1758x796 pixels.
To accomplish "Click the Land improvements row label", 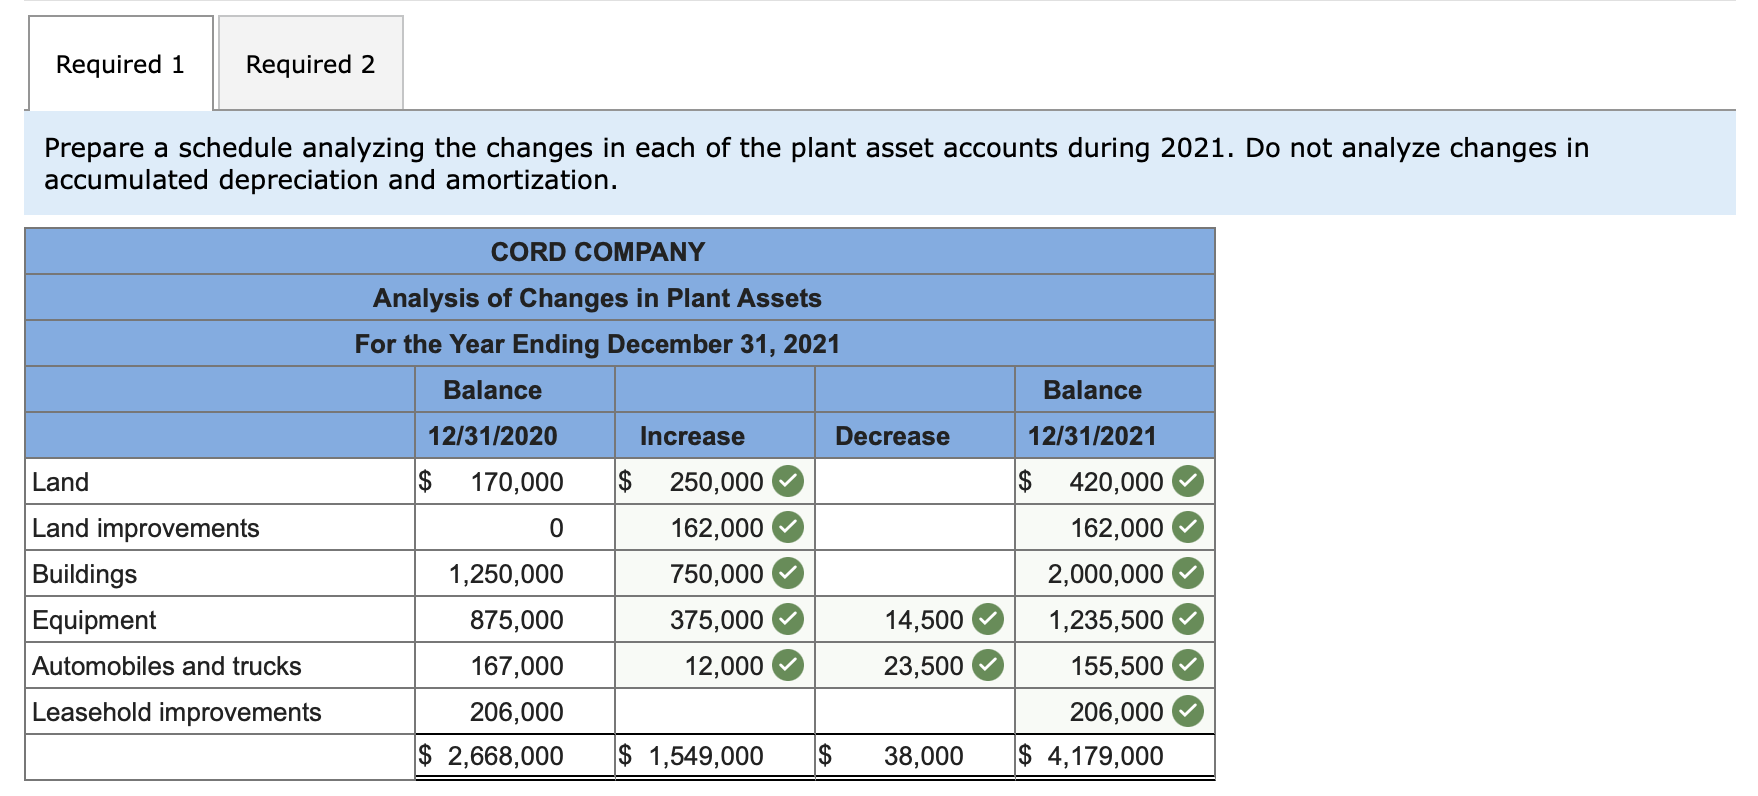I will point(144,527).
